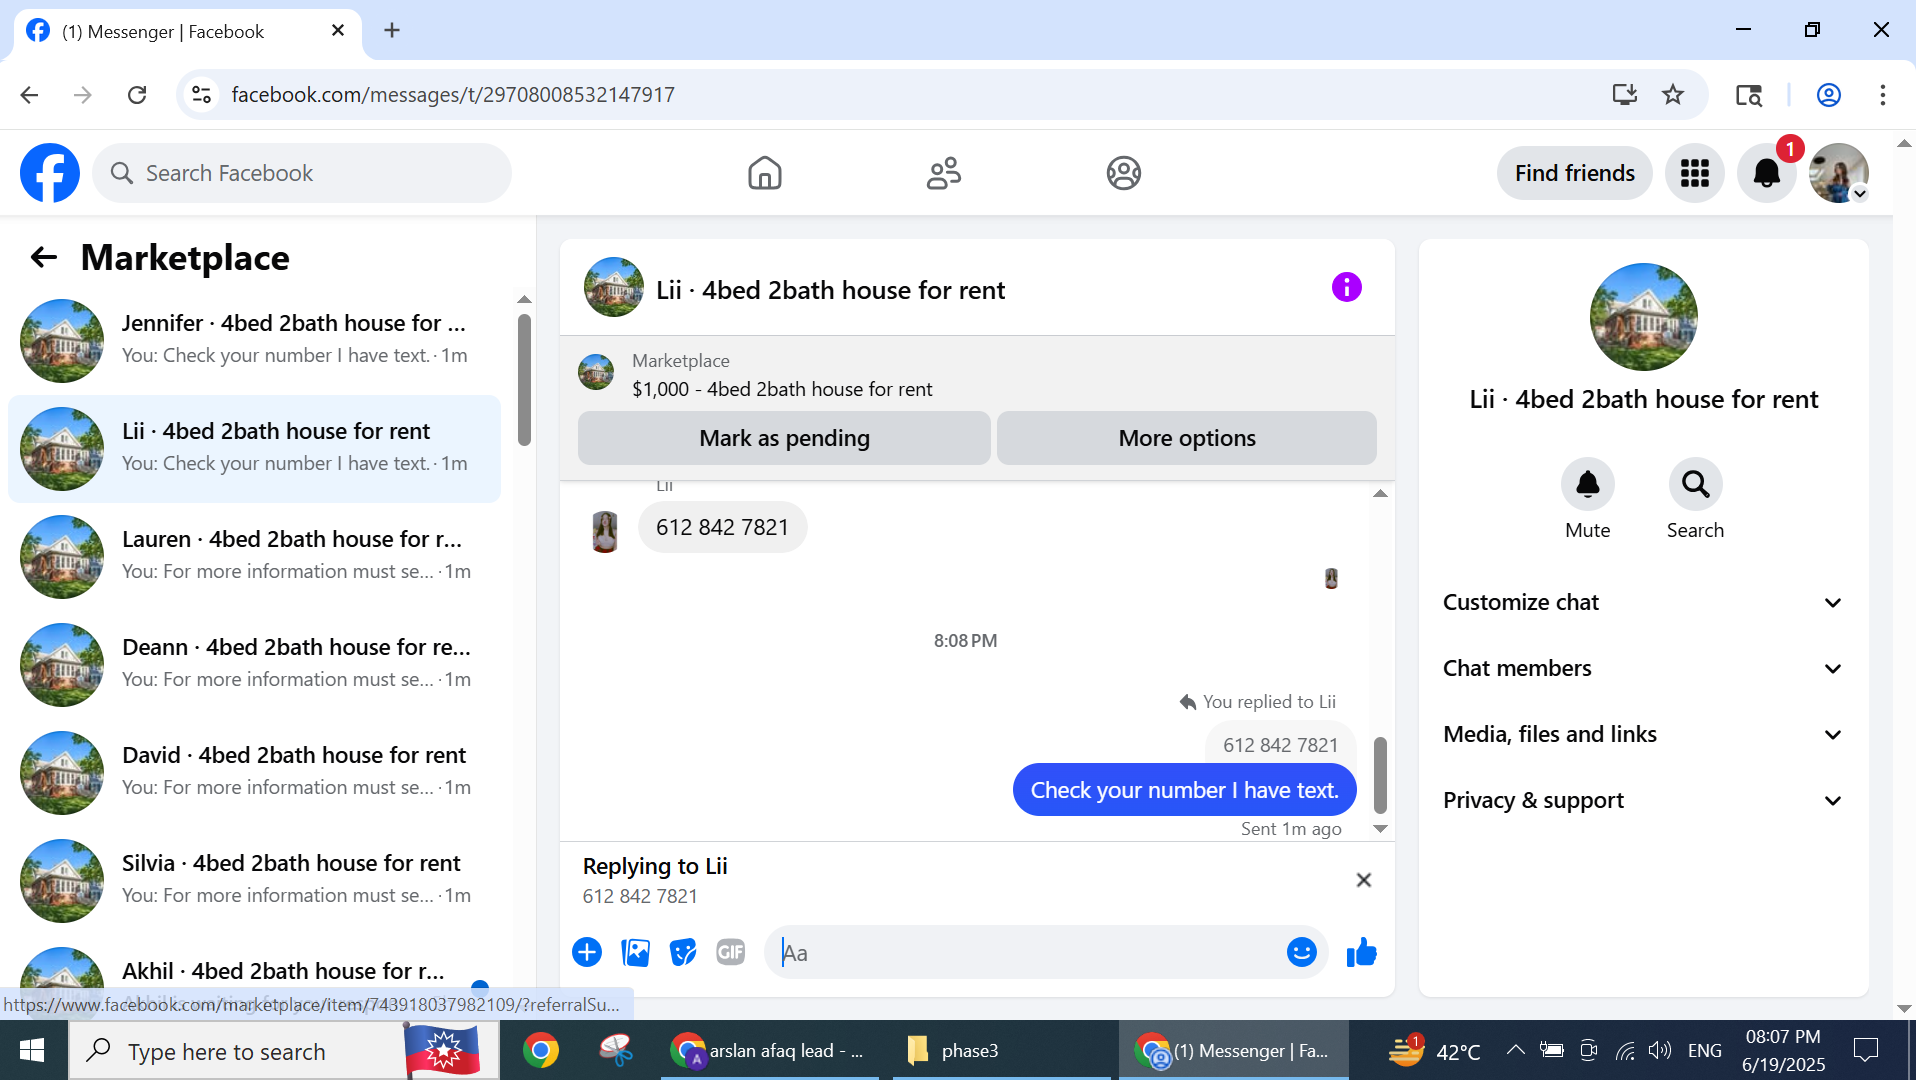Screen dimensions: 1916x1080
Task: Open the Chrome side search icon
Action: [1749, 95]
